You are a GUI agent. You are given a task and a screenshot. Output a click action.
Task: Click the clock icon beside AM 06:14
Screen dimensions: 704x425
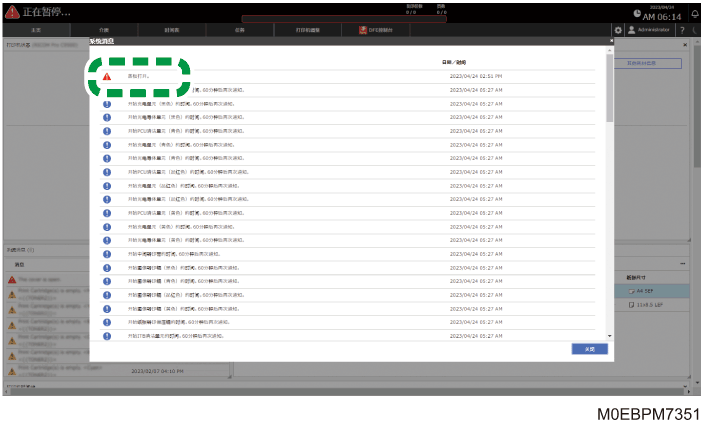coord(637,13)
